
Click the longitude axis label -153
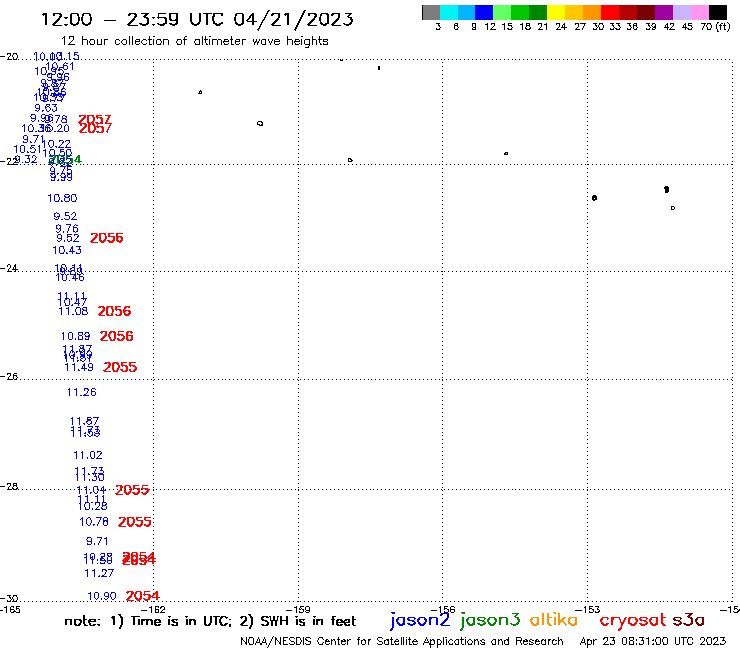click(588, 609)
